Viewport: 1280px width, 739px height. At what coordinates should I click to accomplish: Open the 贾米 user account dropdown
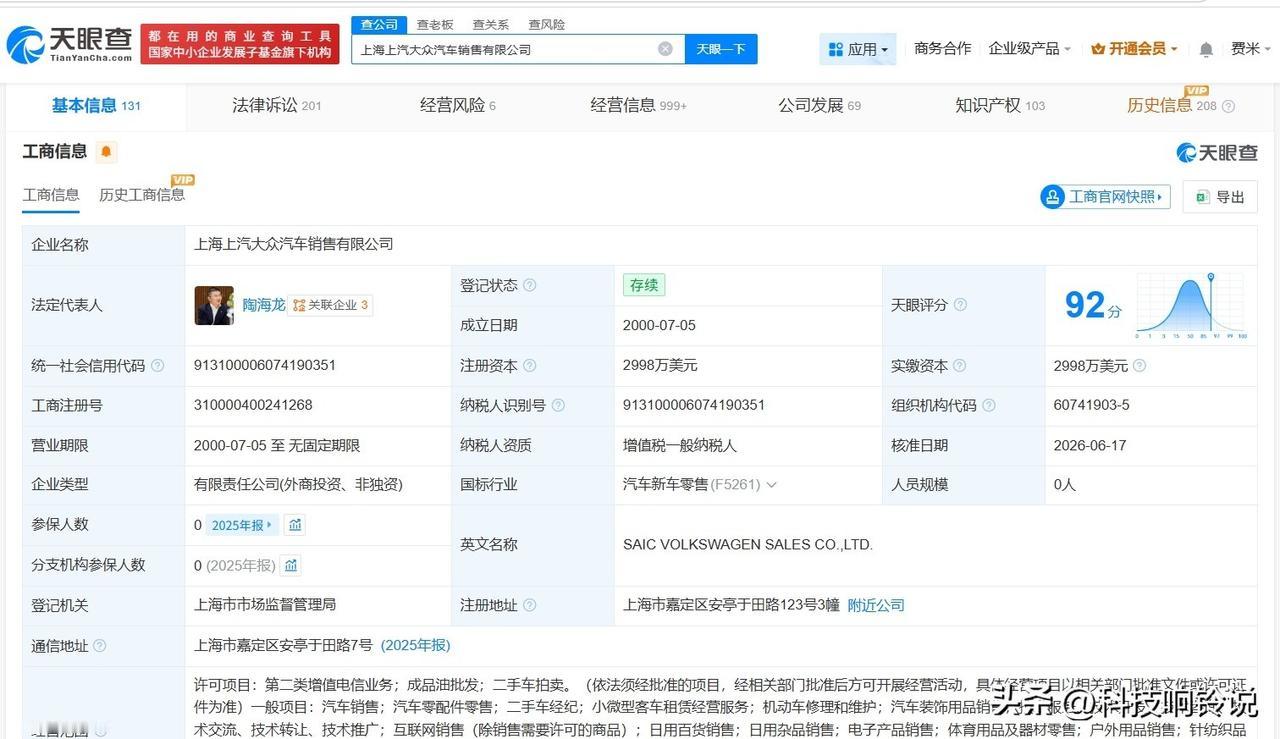(x=1250, y=49)
